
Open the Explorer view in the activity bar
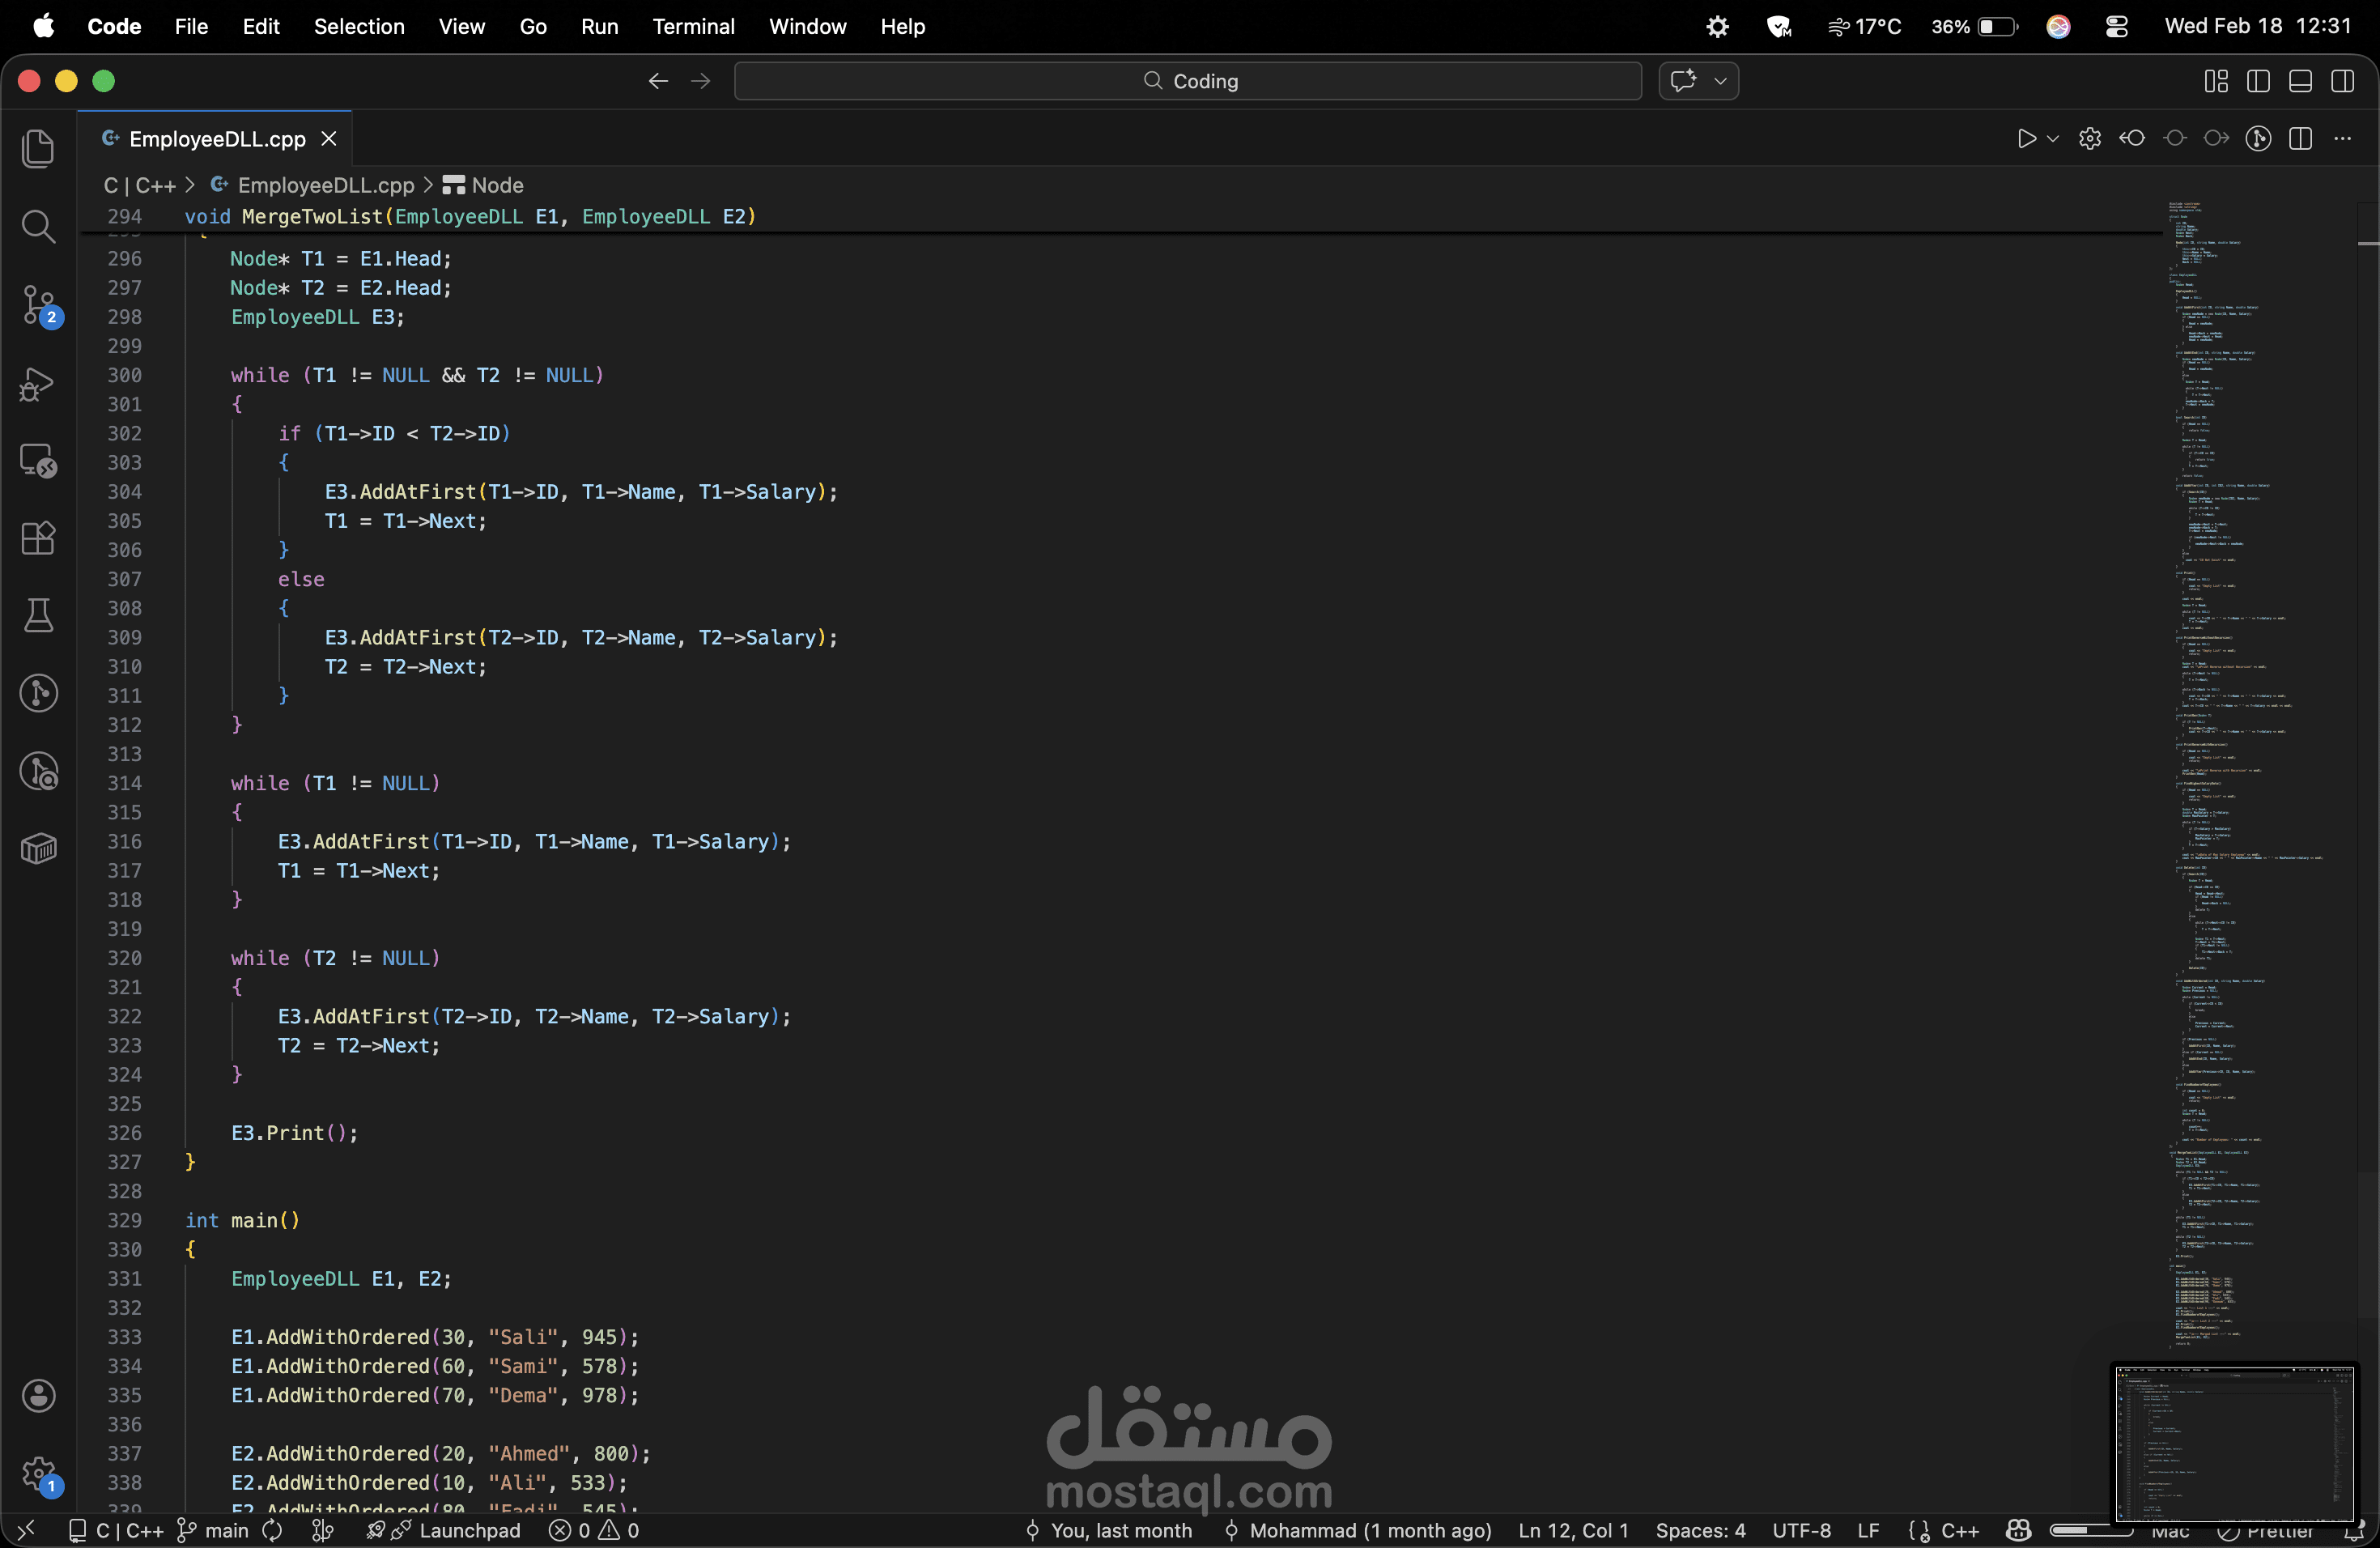click(38, 149)
